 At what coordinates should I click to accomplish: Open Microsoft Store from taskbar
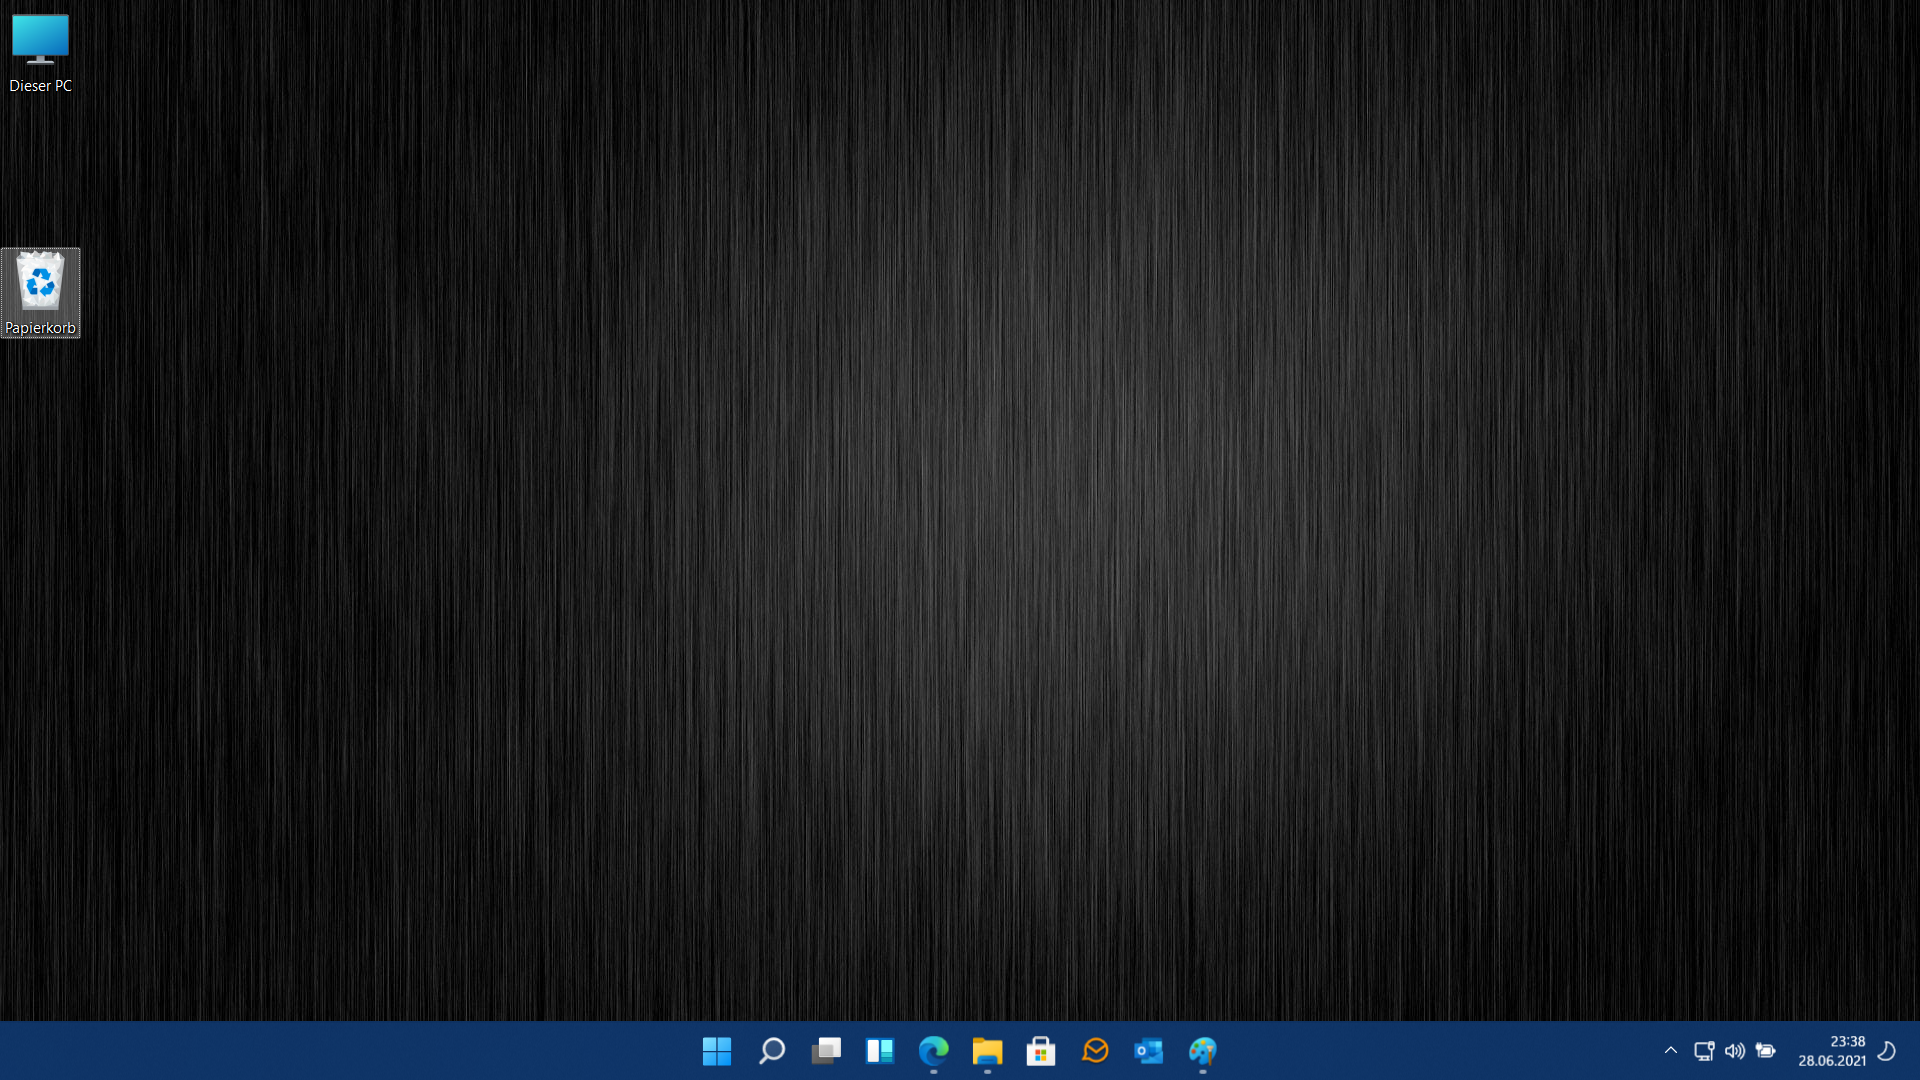pos(1041,1051)
